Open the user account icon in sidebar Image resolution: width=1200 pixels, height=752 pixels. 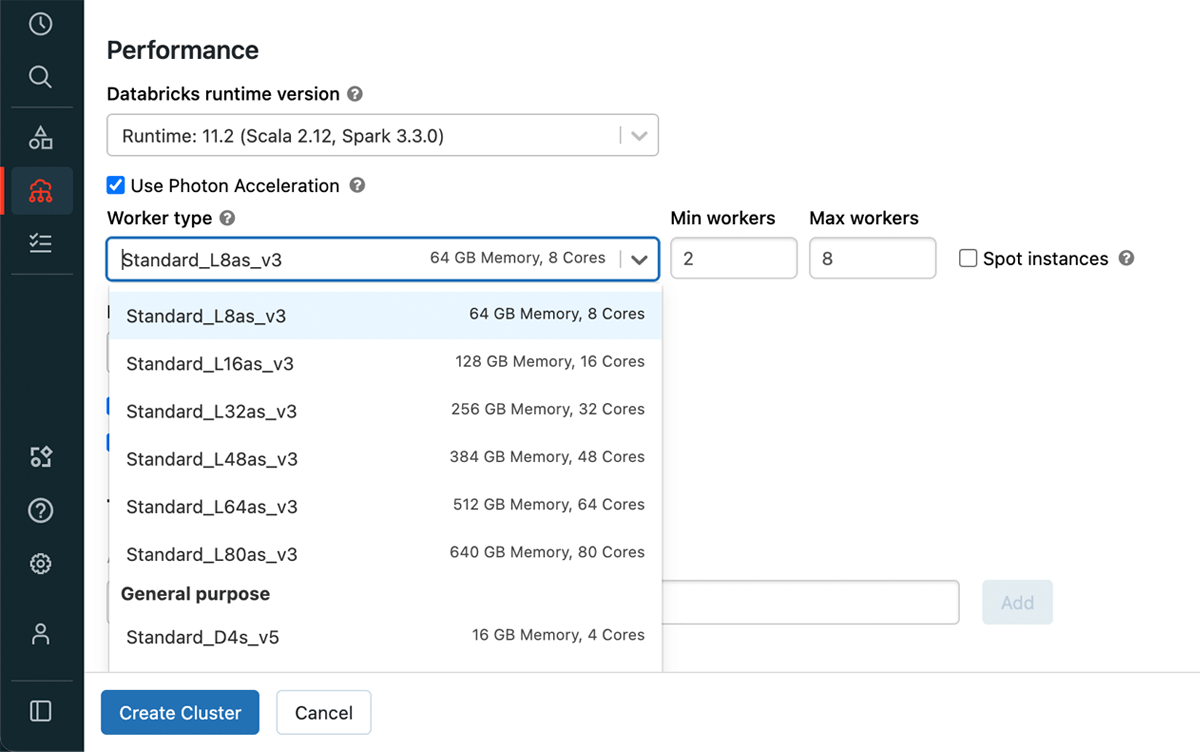pos(40,634)
